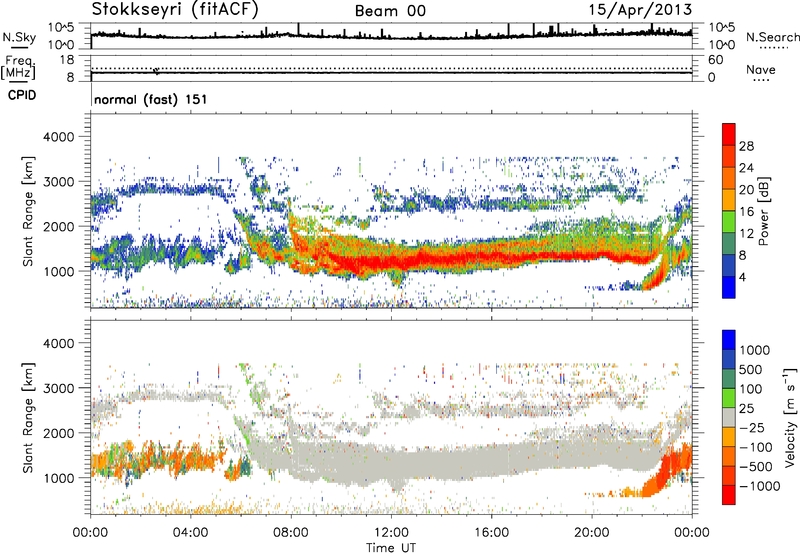Select the "Freq. [MHz]" axis label

coord(18,68)
